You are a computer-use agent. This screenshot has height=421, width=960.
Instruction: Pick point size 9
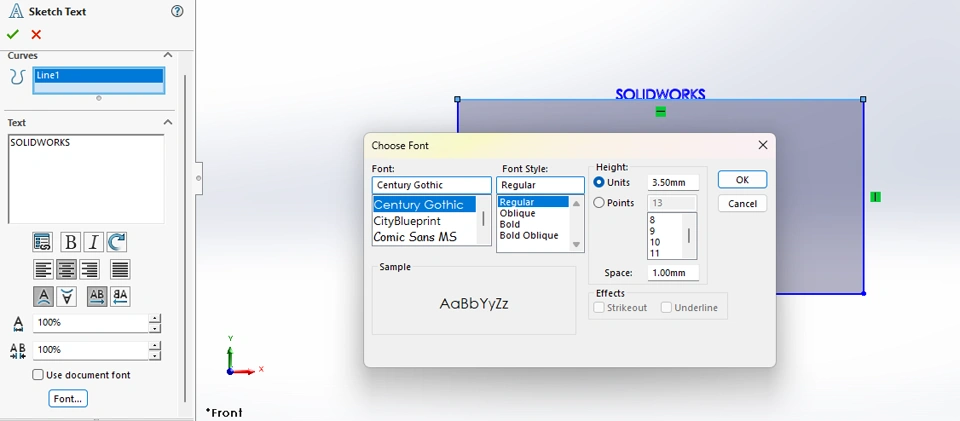tap(653, 231)
